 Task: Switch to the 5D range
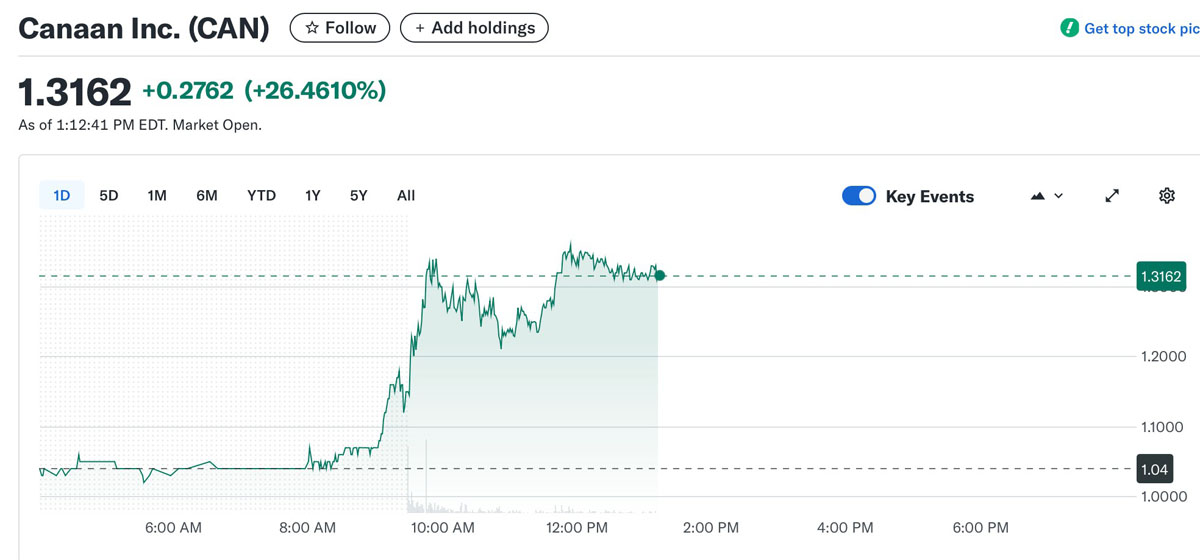click(x=109, y=196)
